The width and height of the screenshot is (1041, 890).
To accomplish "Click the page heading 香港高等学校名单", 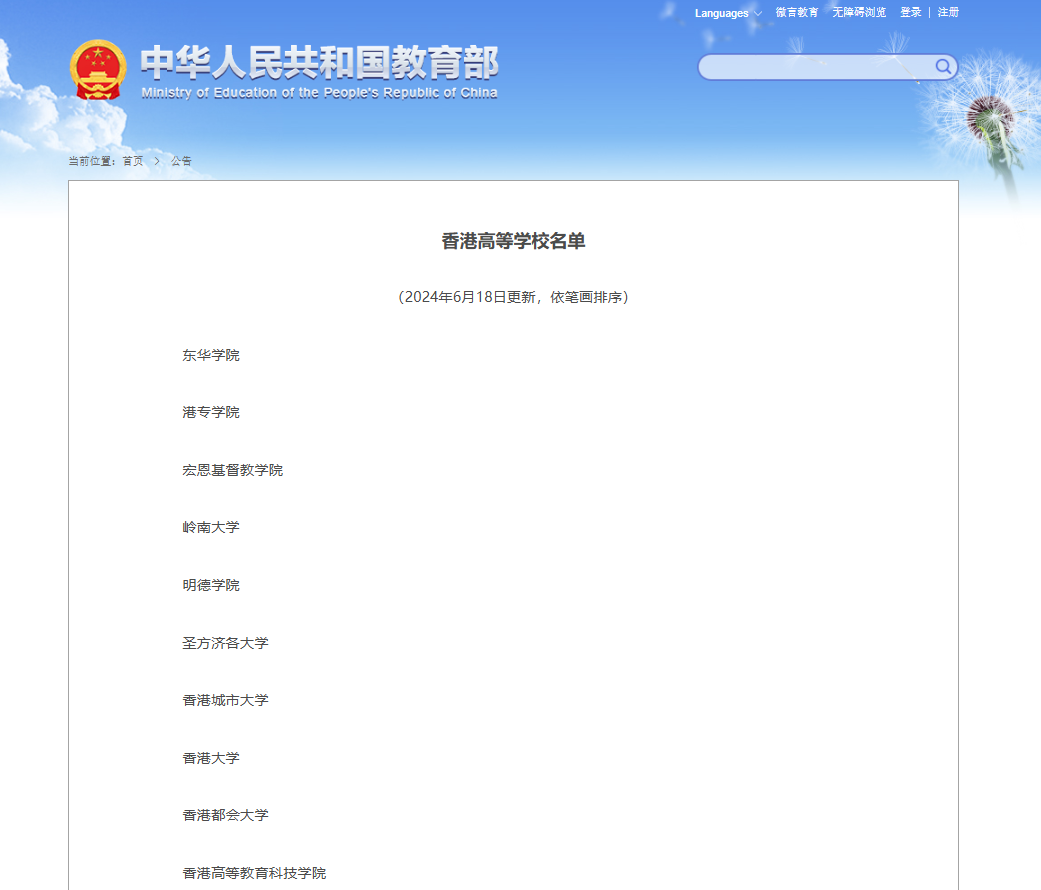I will [x=513, y=241].
